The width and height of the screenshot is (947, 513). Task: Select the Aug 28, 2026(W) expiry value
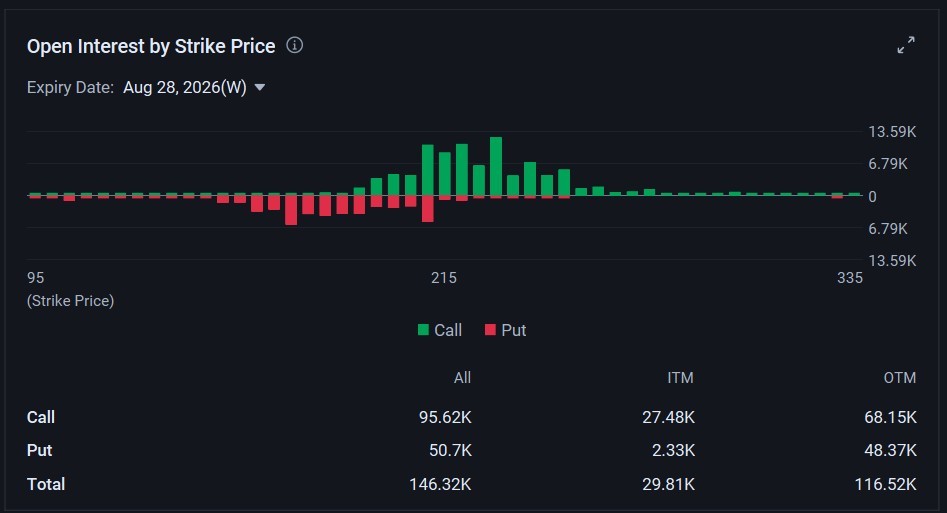tap(185, 88)
